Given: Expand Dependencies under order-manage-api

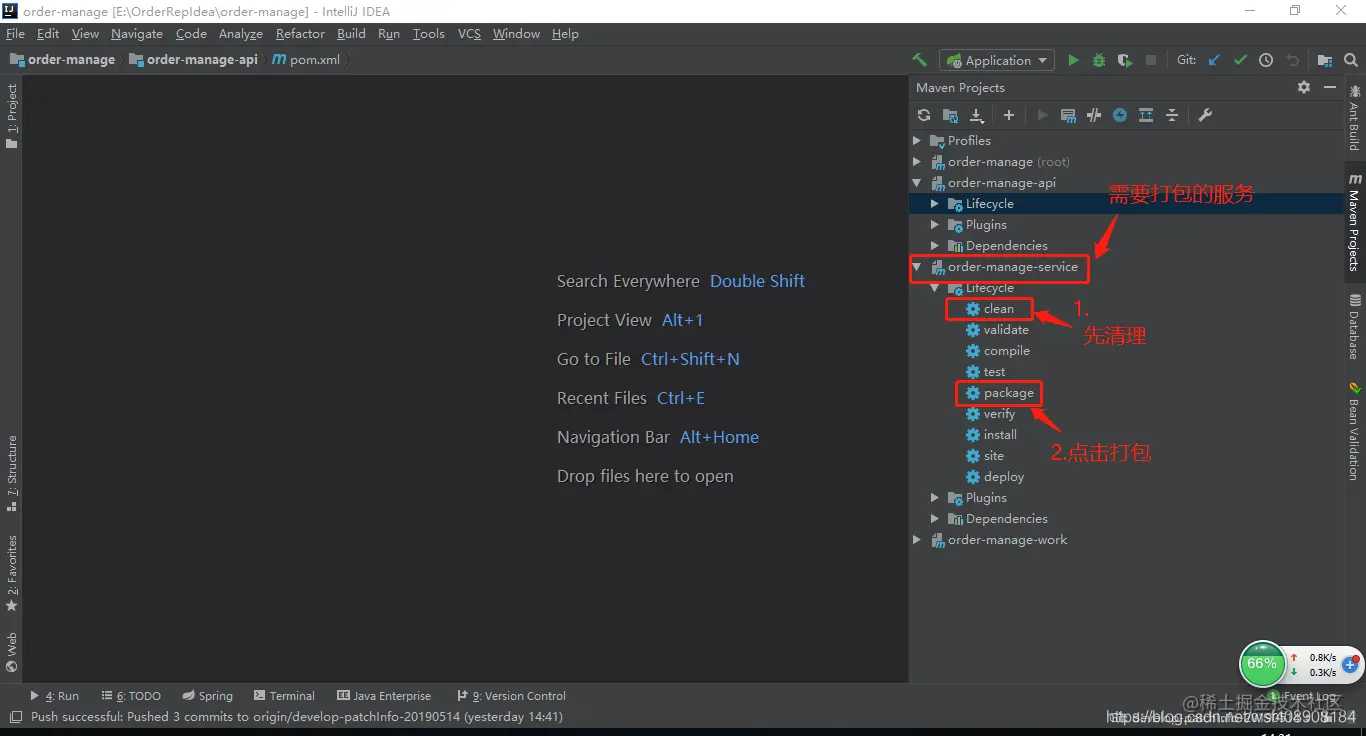Looking at the screenshot, I should (x=935, y=246).
